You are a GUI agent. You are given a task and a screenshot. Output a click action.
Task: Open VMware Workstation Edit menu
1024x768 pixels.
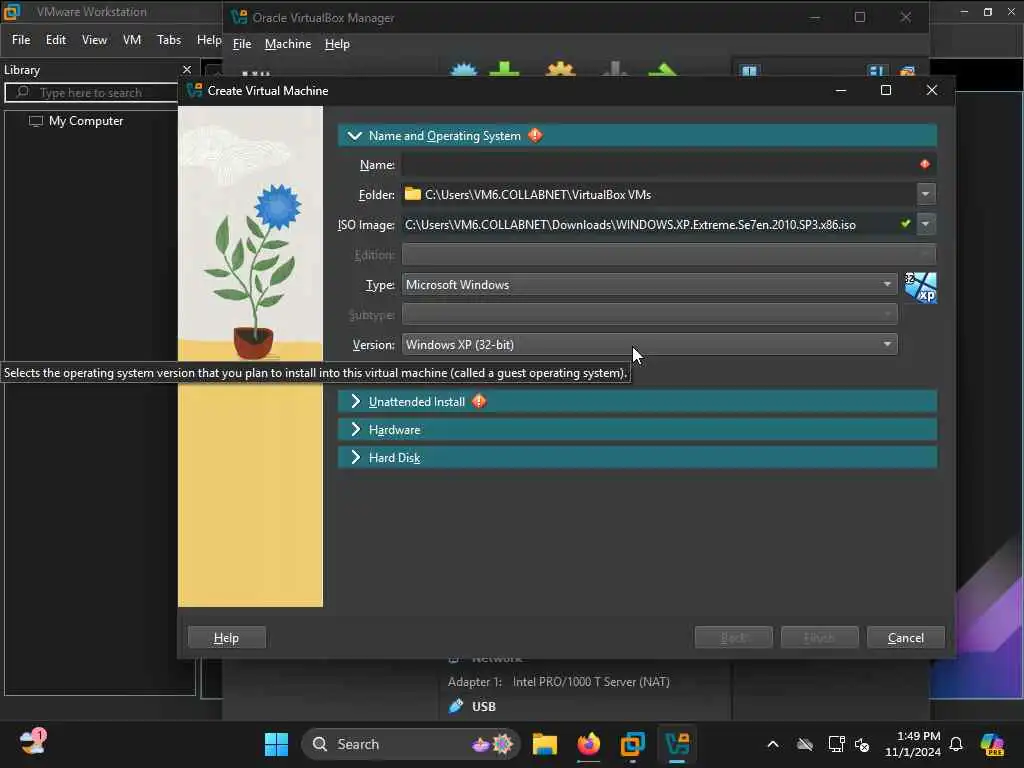pyautogui.click(x=56, y=40)
